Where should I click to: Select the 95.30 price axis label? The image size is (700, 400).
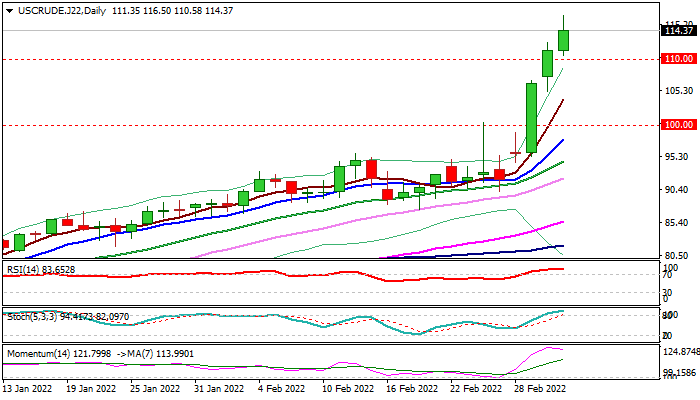pos(679,157)
